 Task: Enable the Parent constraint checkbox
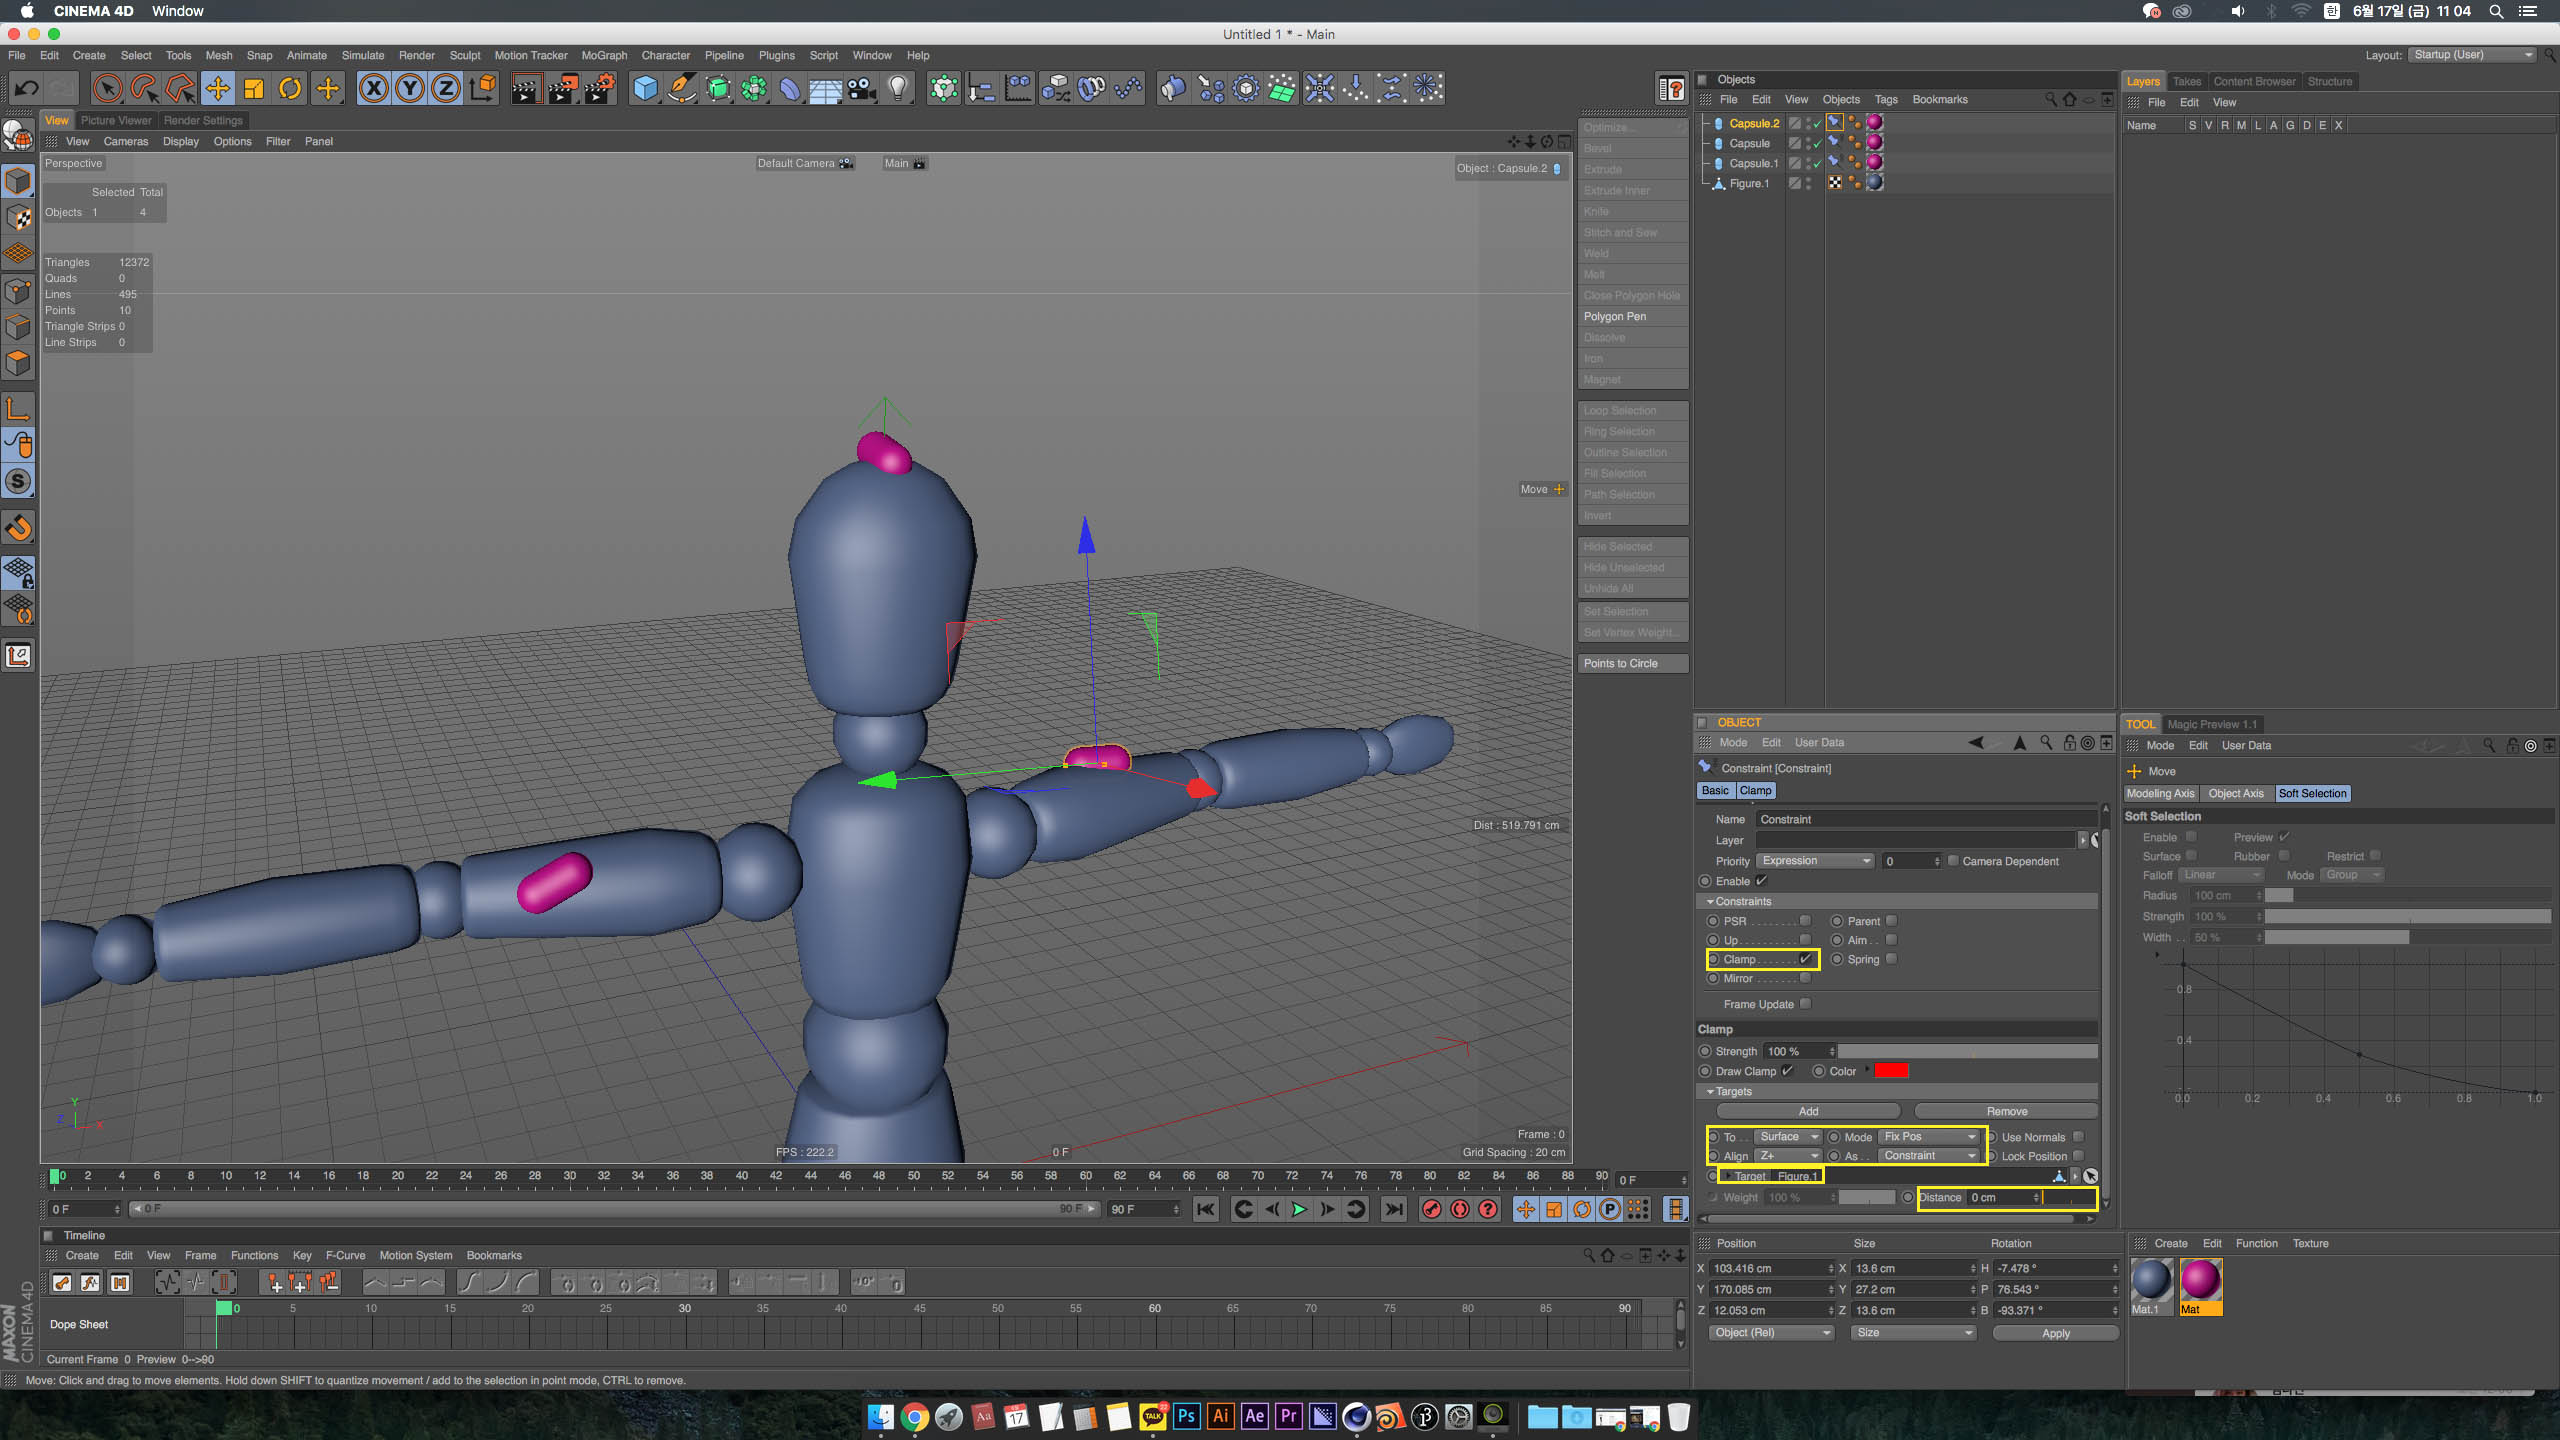(1891, 921)
